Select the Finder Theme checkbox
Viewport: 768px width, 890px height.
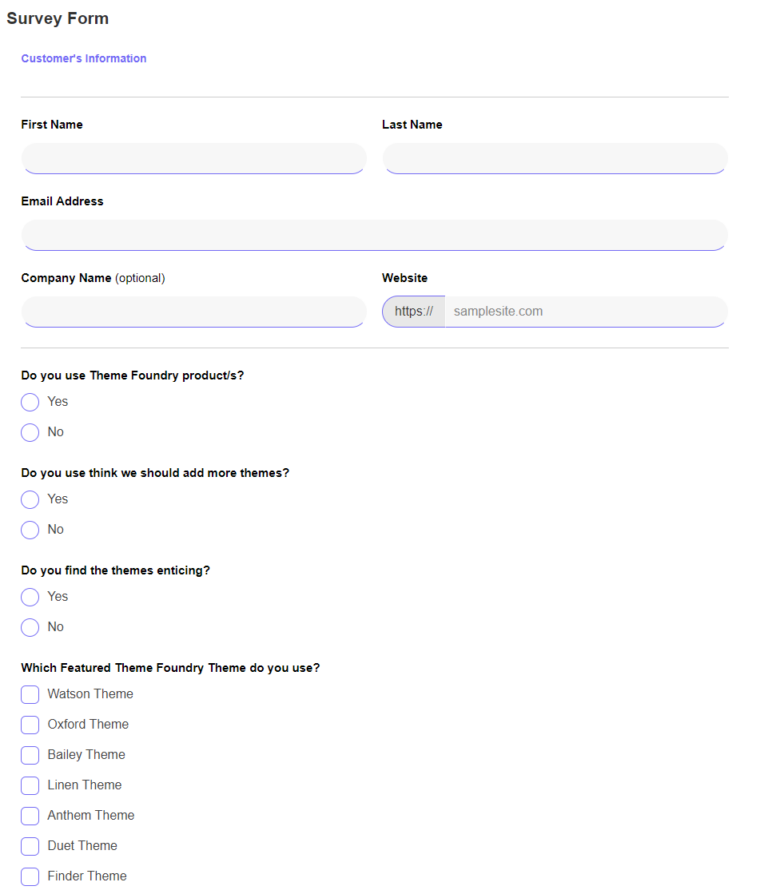point(30,876)
